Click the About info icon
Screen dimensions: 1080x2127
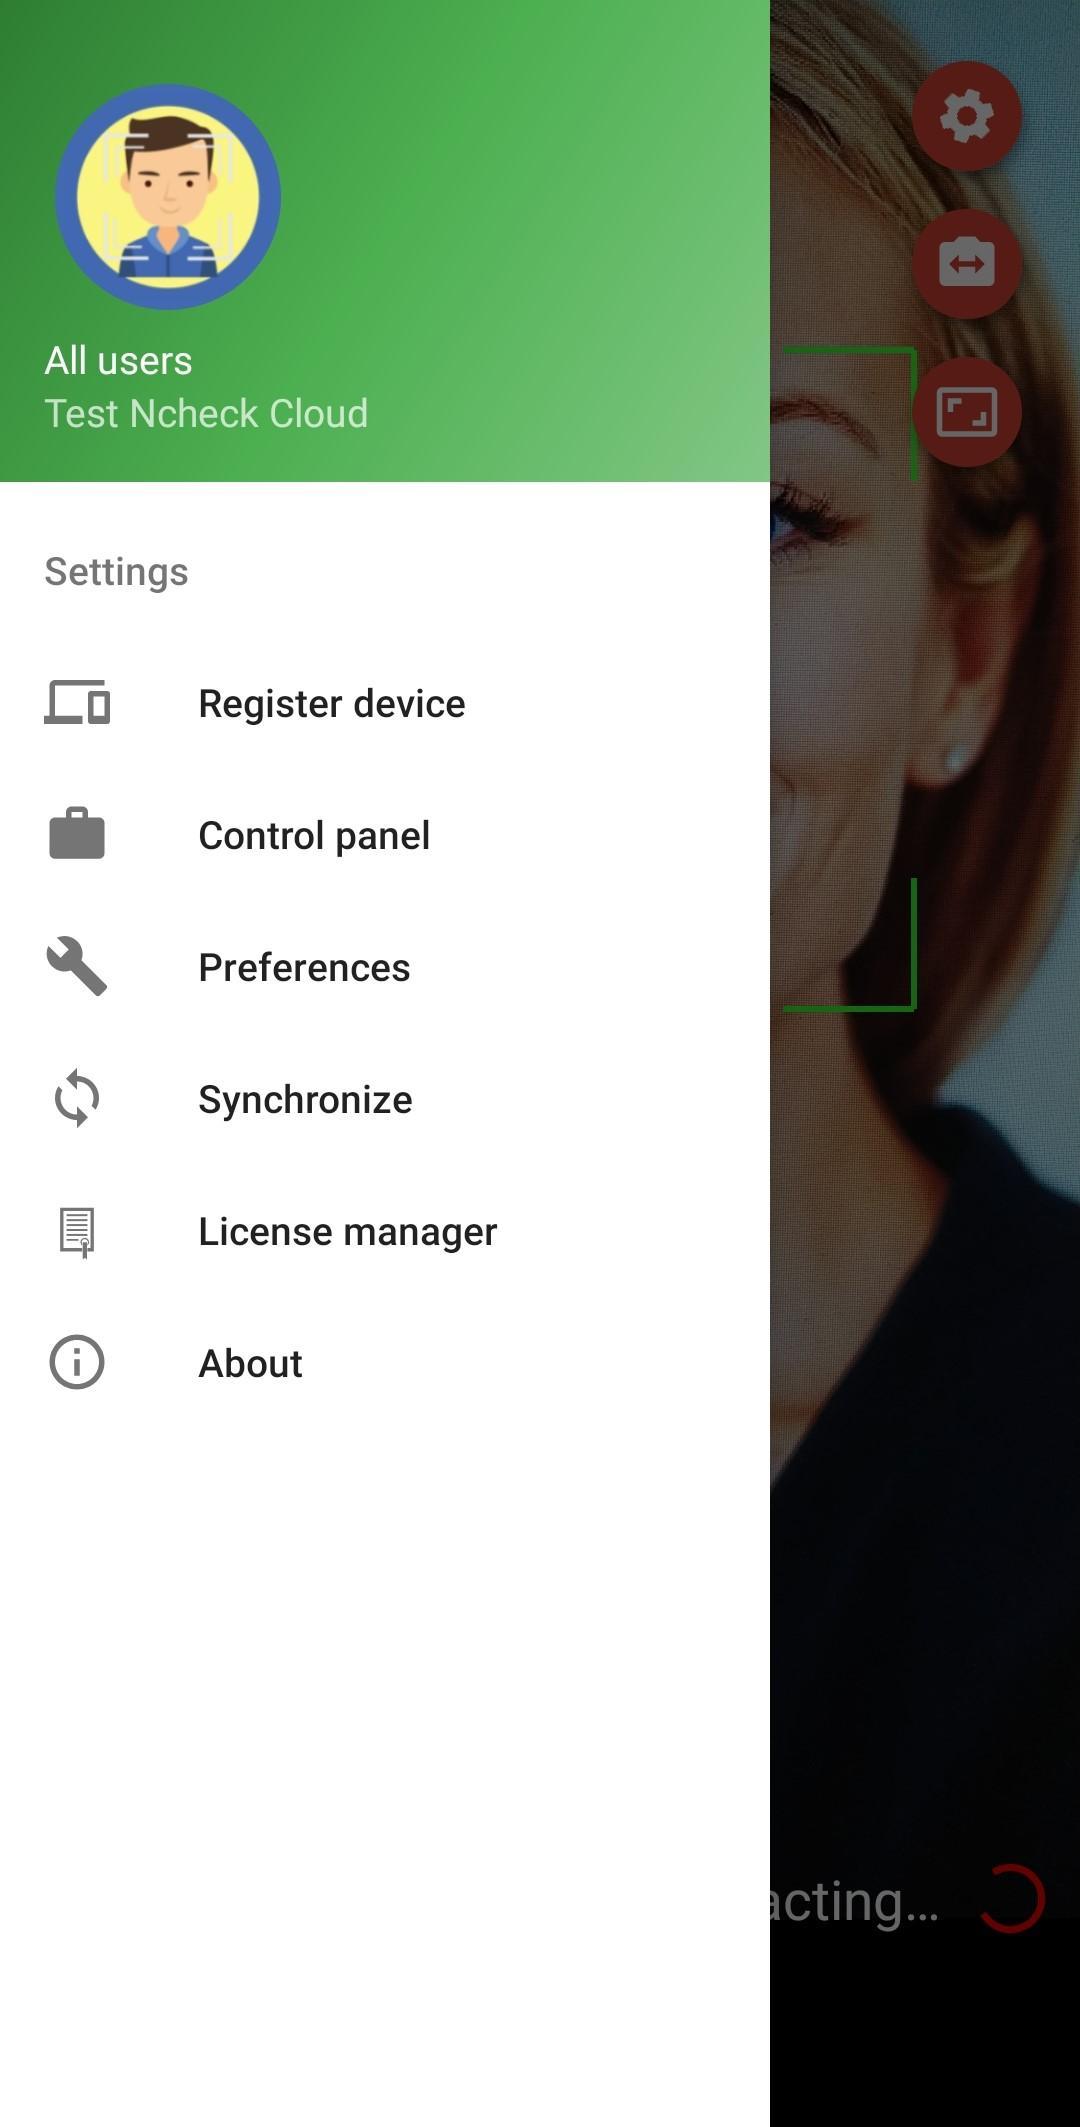pos(77,1363)
